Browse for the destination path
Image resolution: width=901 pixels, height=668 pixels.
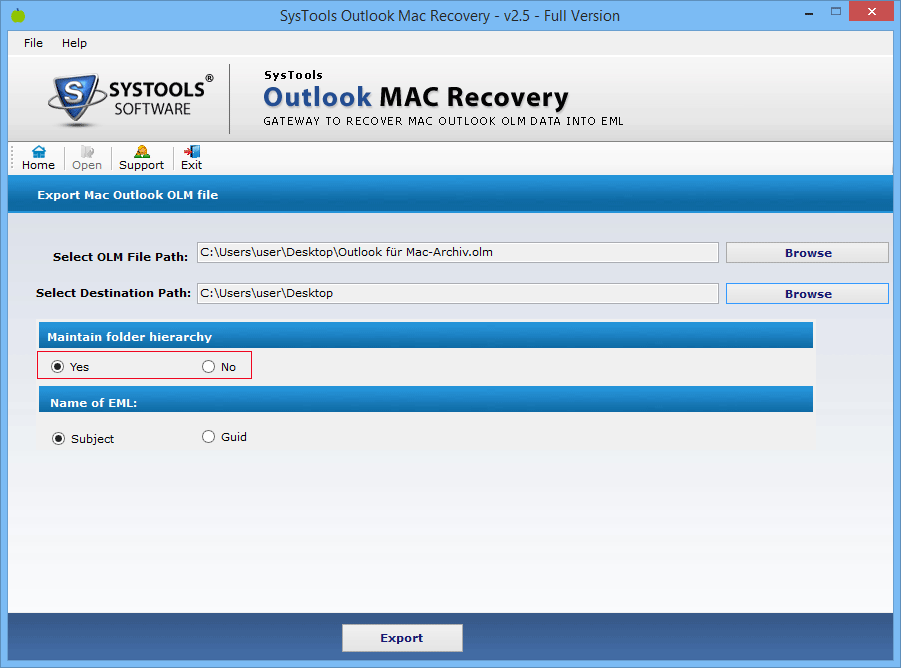pos(807,294)
